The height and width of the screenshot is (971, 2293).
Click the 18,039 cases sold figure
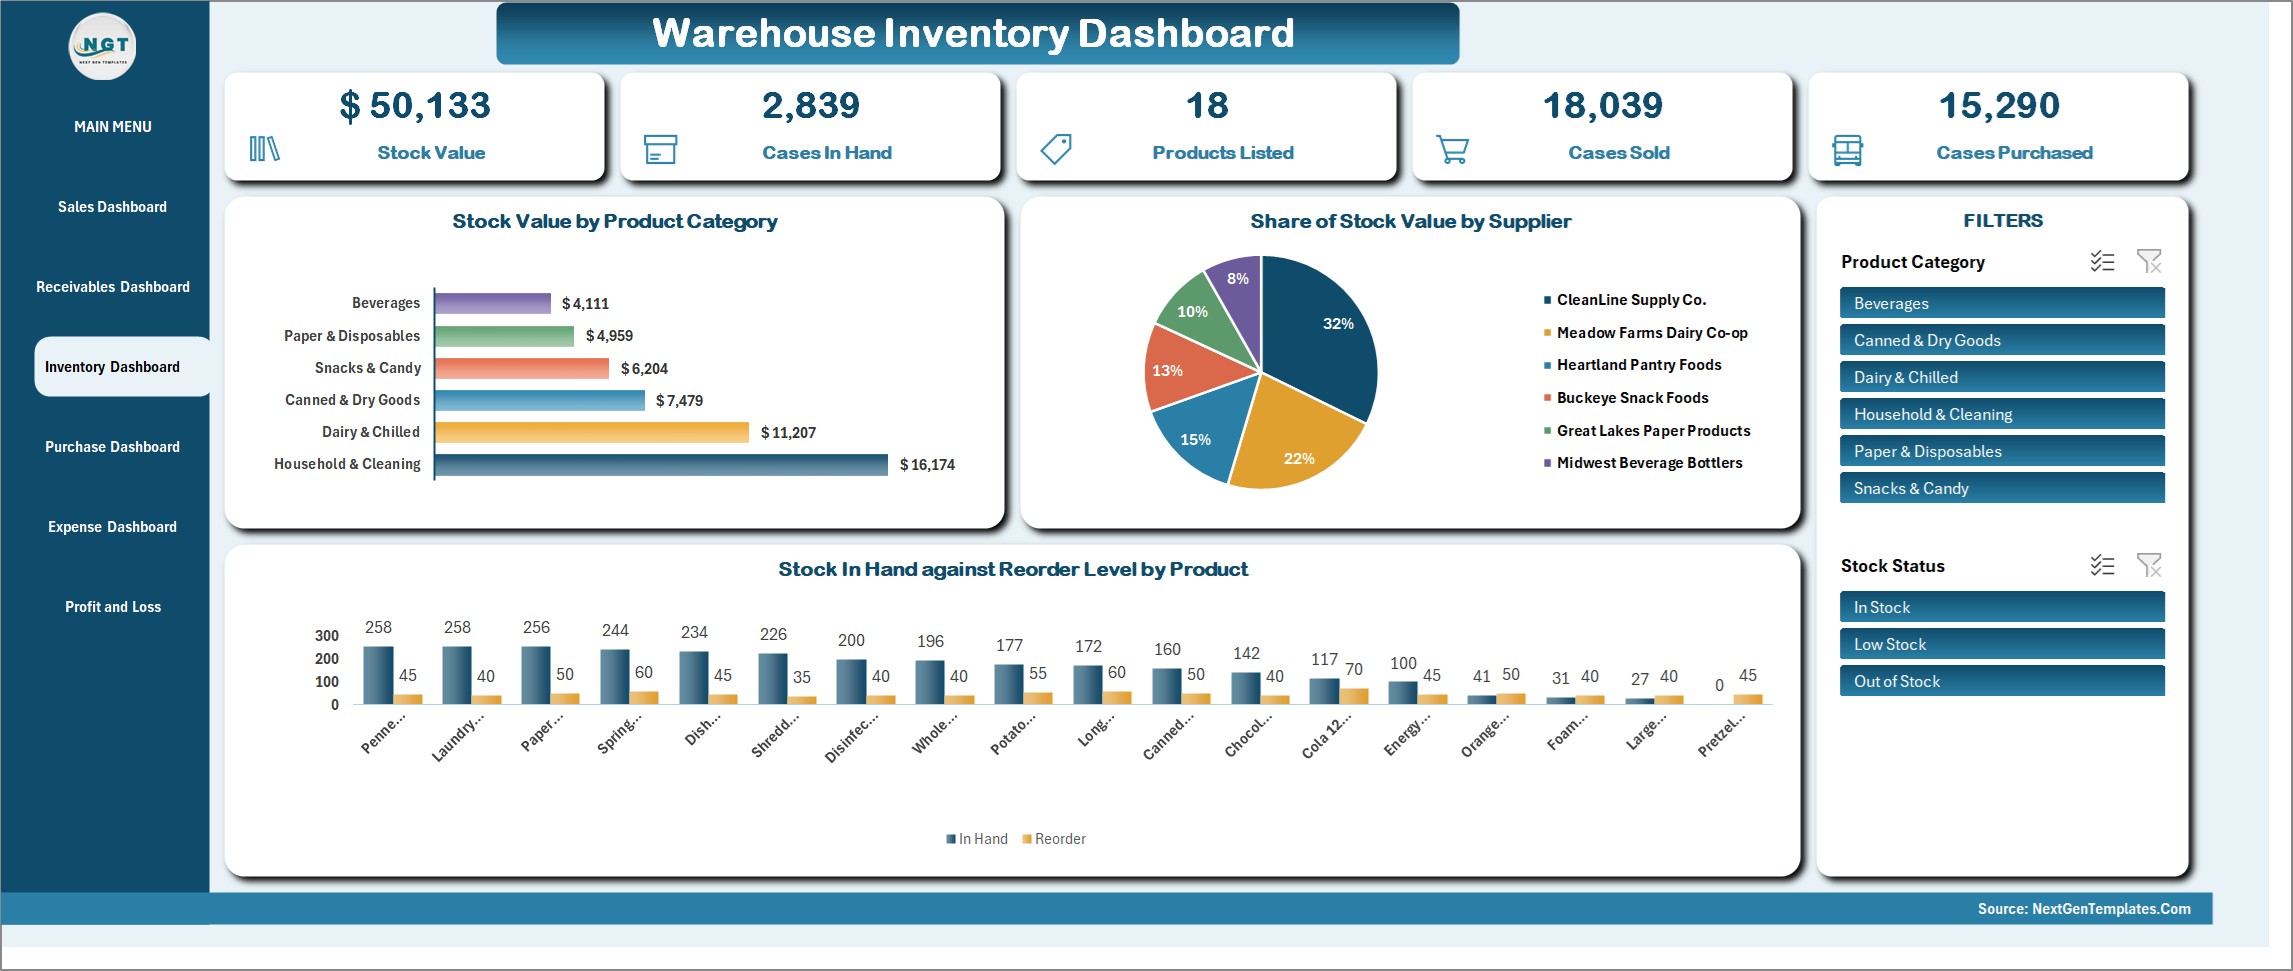pos(1603,105)
